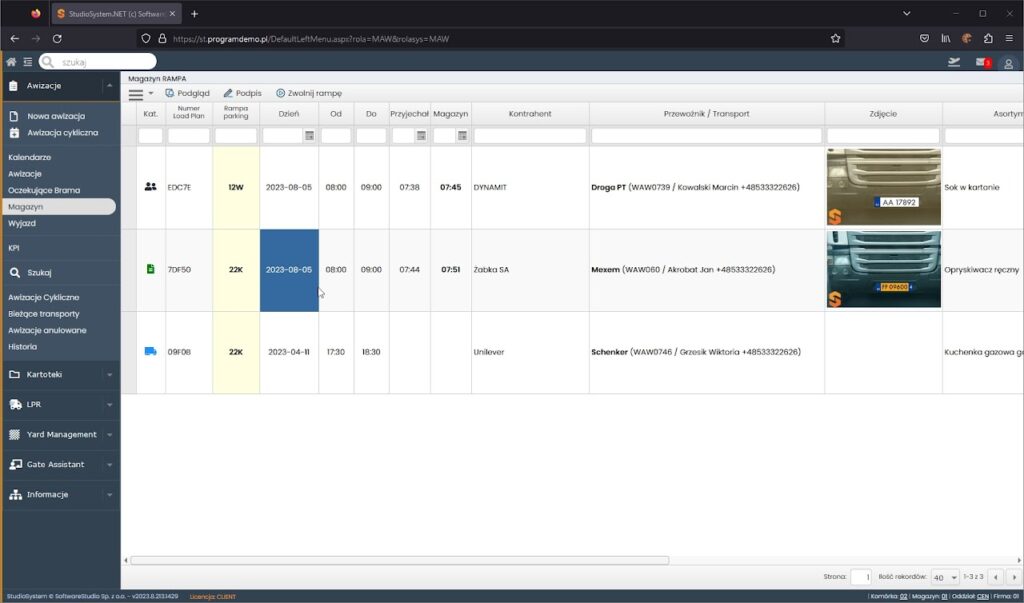Toggle the sidebar collapse icon
Screen dimensions: 1024x603
pyautogui.click(x=26, y=62)
